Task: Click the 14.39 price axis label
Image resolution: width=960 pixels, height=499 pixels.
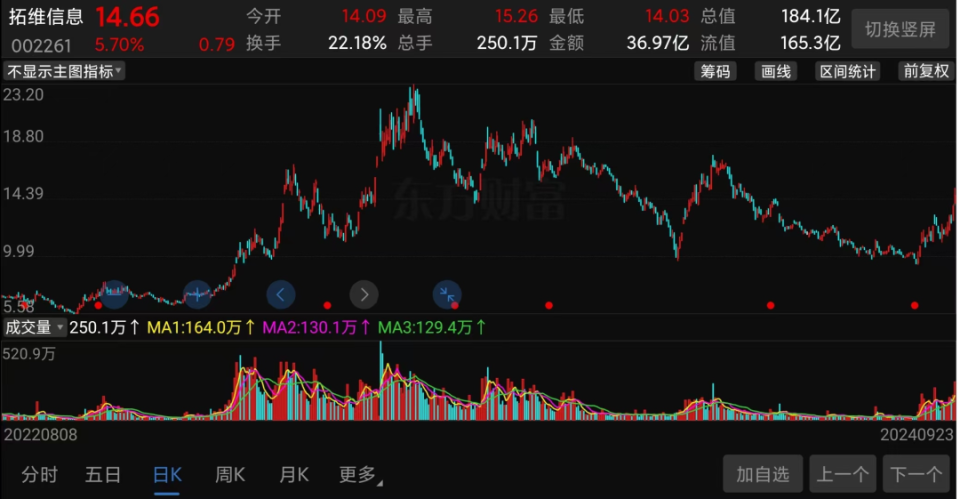Action: tap(23, 194)
